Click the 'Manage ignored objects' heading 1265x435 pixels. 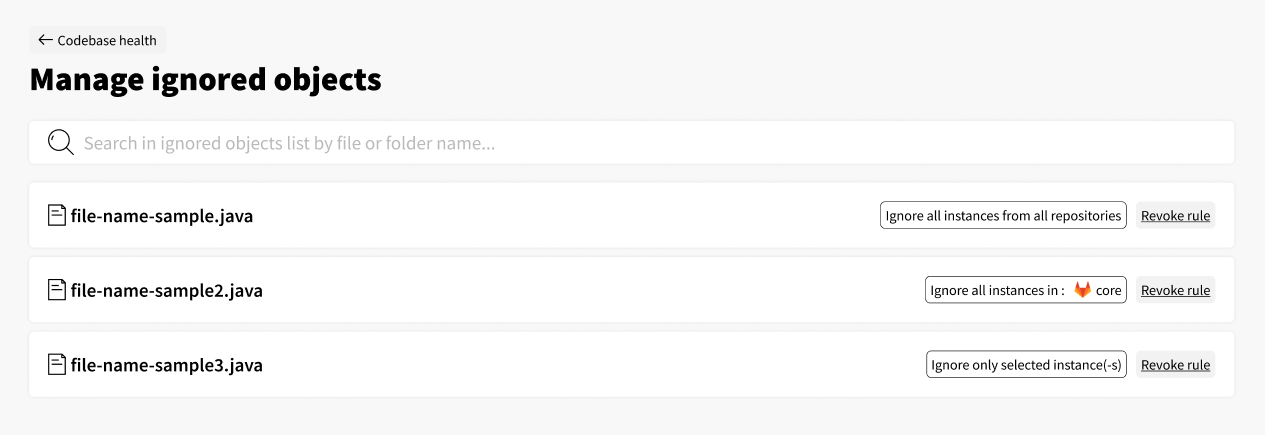click(x=206, y=80)
